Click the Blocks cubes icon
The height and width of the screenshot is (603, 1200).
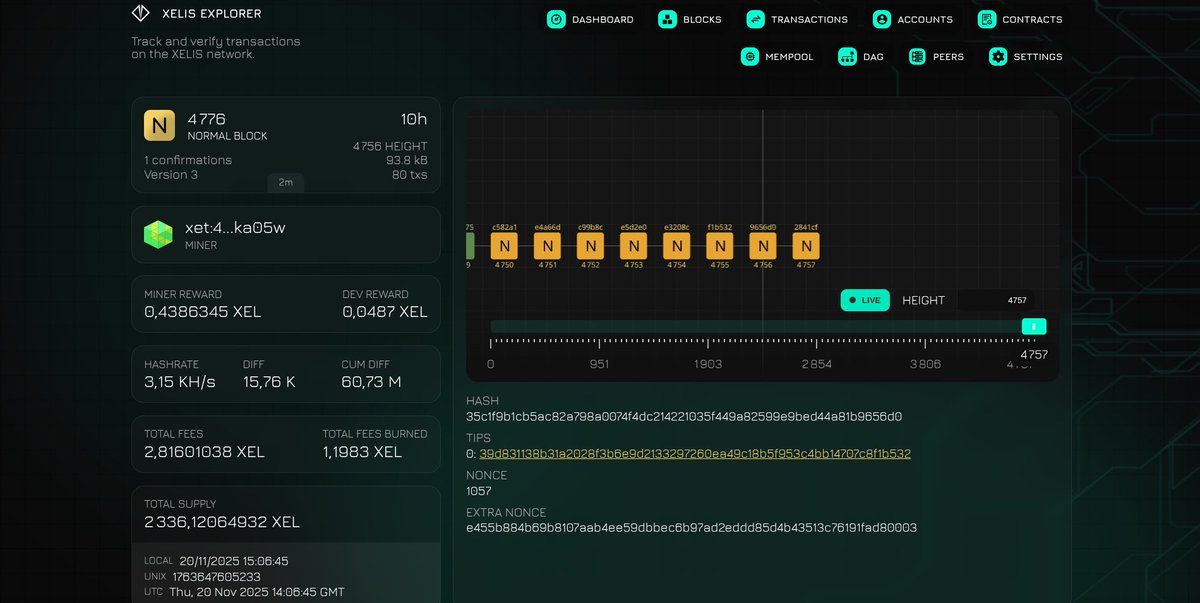(x=667, y=19)
